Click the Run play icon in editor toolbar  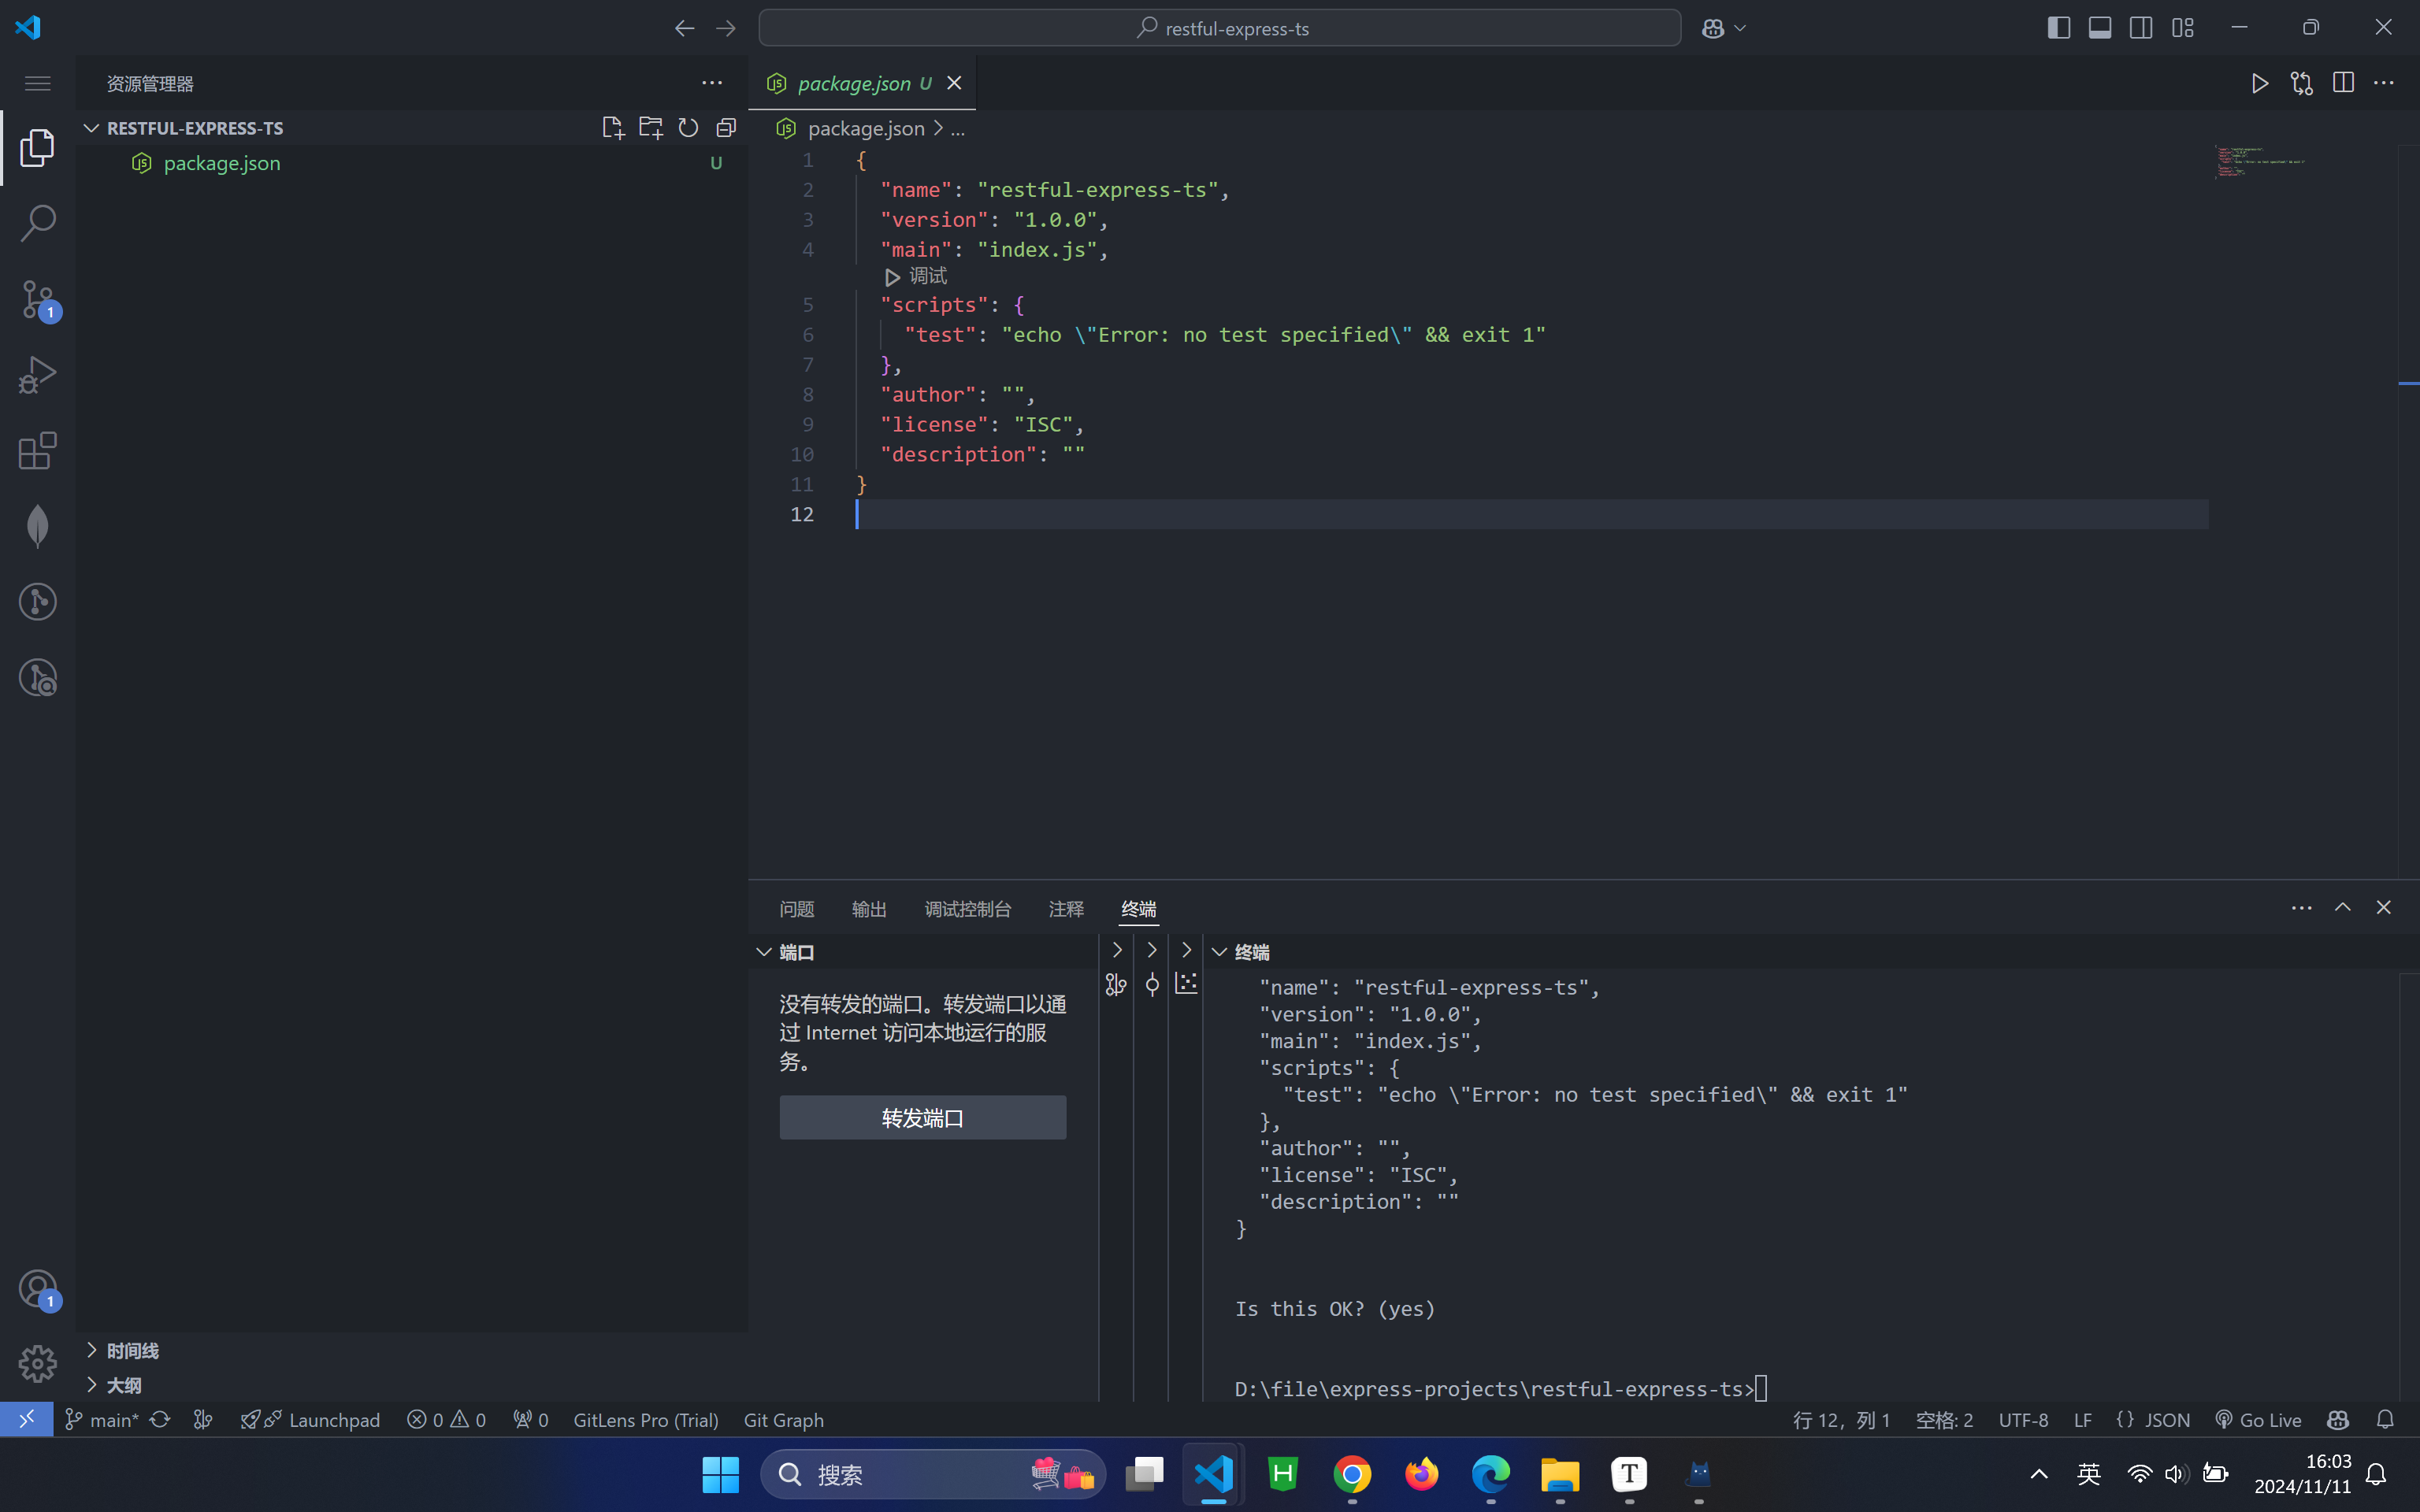click(2259, 83)
